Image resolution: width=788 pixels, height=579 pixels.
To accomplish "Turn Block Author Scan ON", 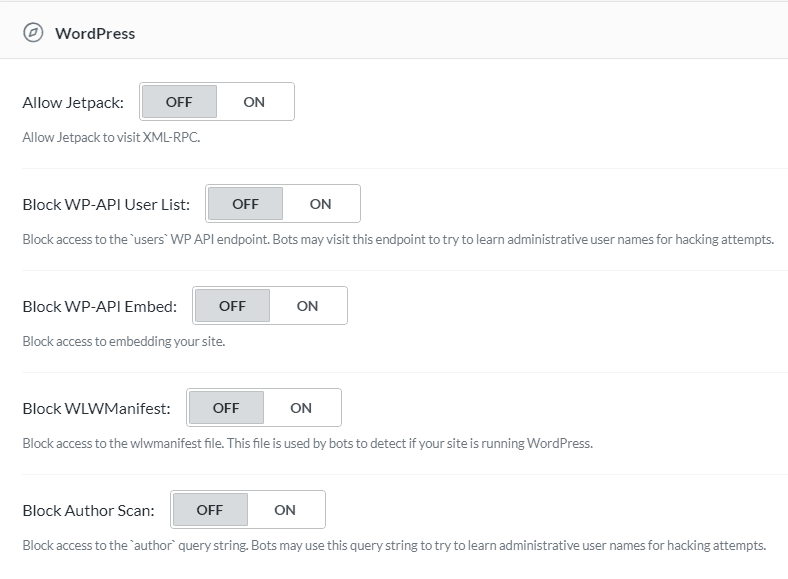I will pos(285,510).
